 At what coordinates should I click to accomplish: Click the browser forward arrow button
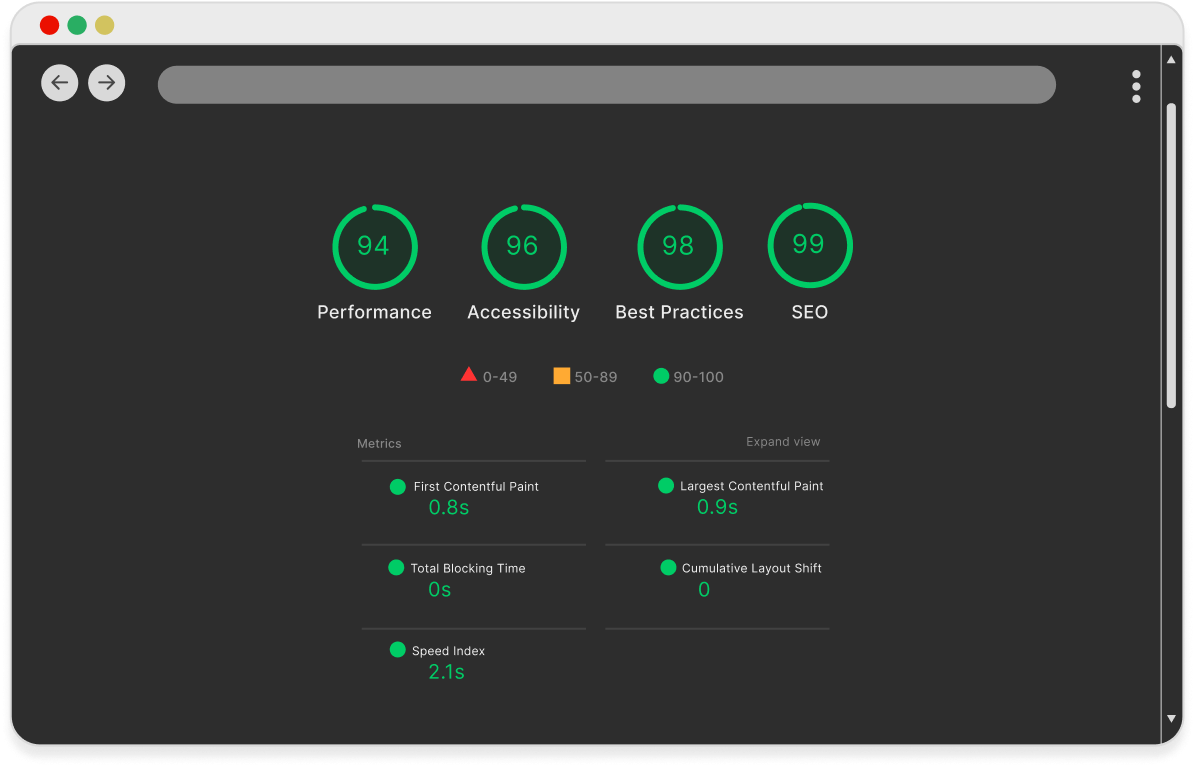point(107,83)
